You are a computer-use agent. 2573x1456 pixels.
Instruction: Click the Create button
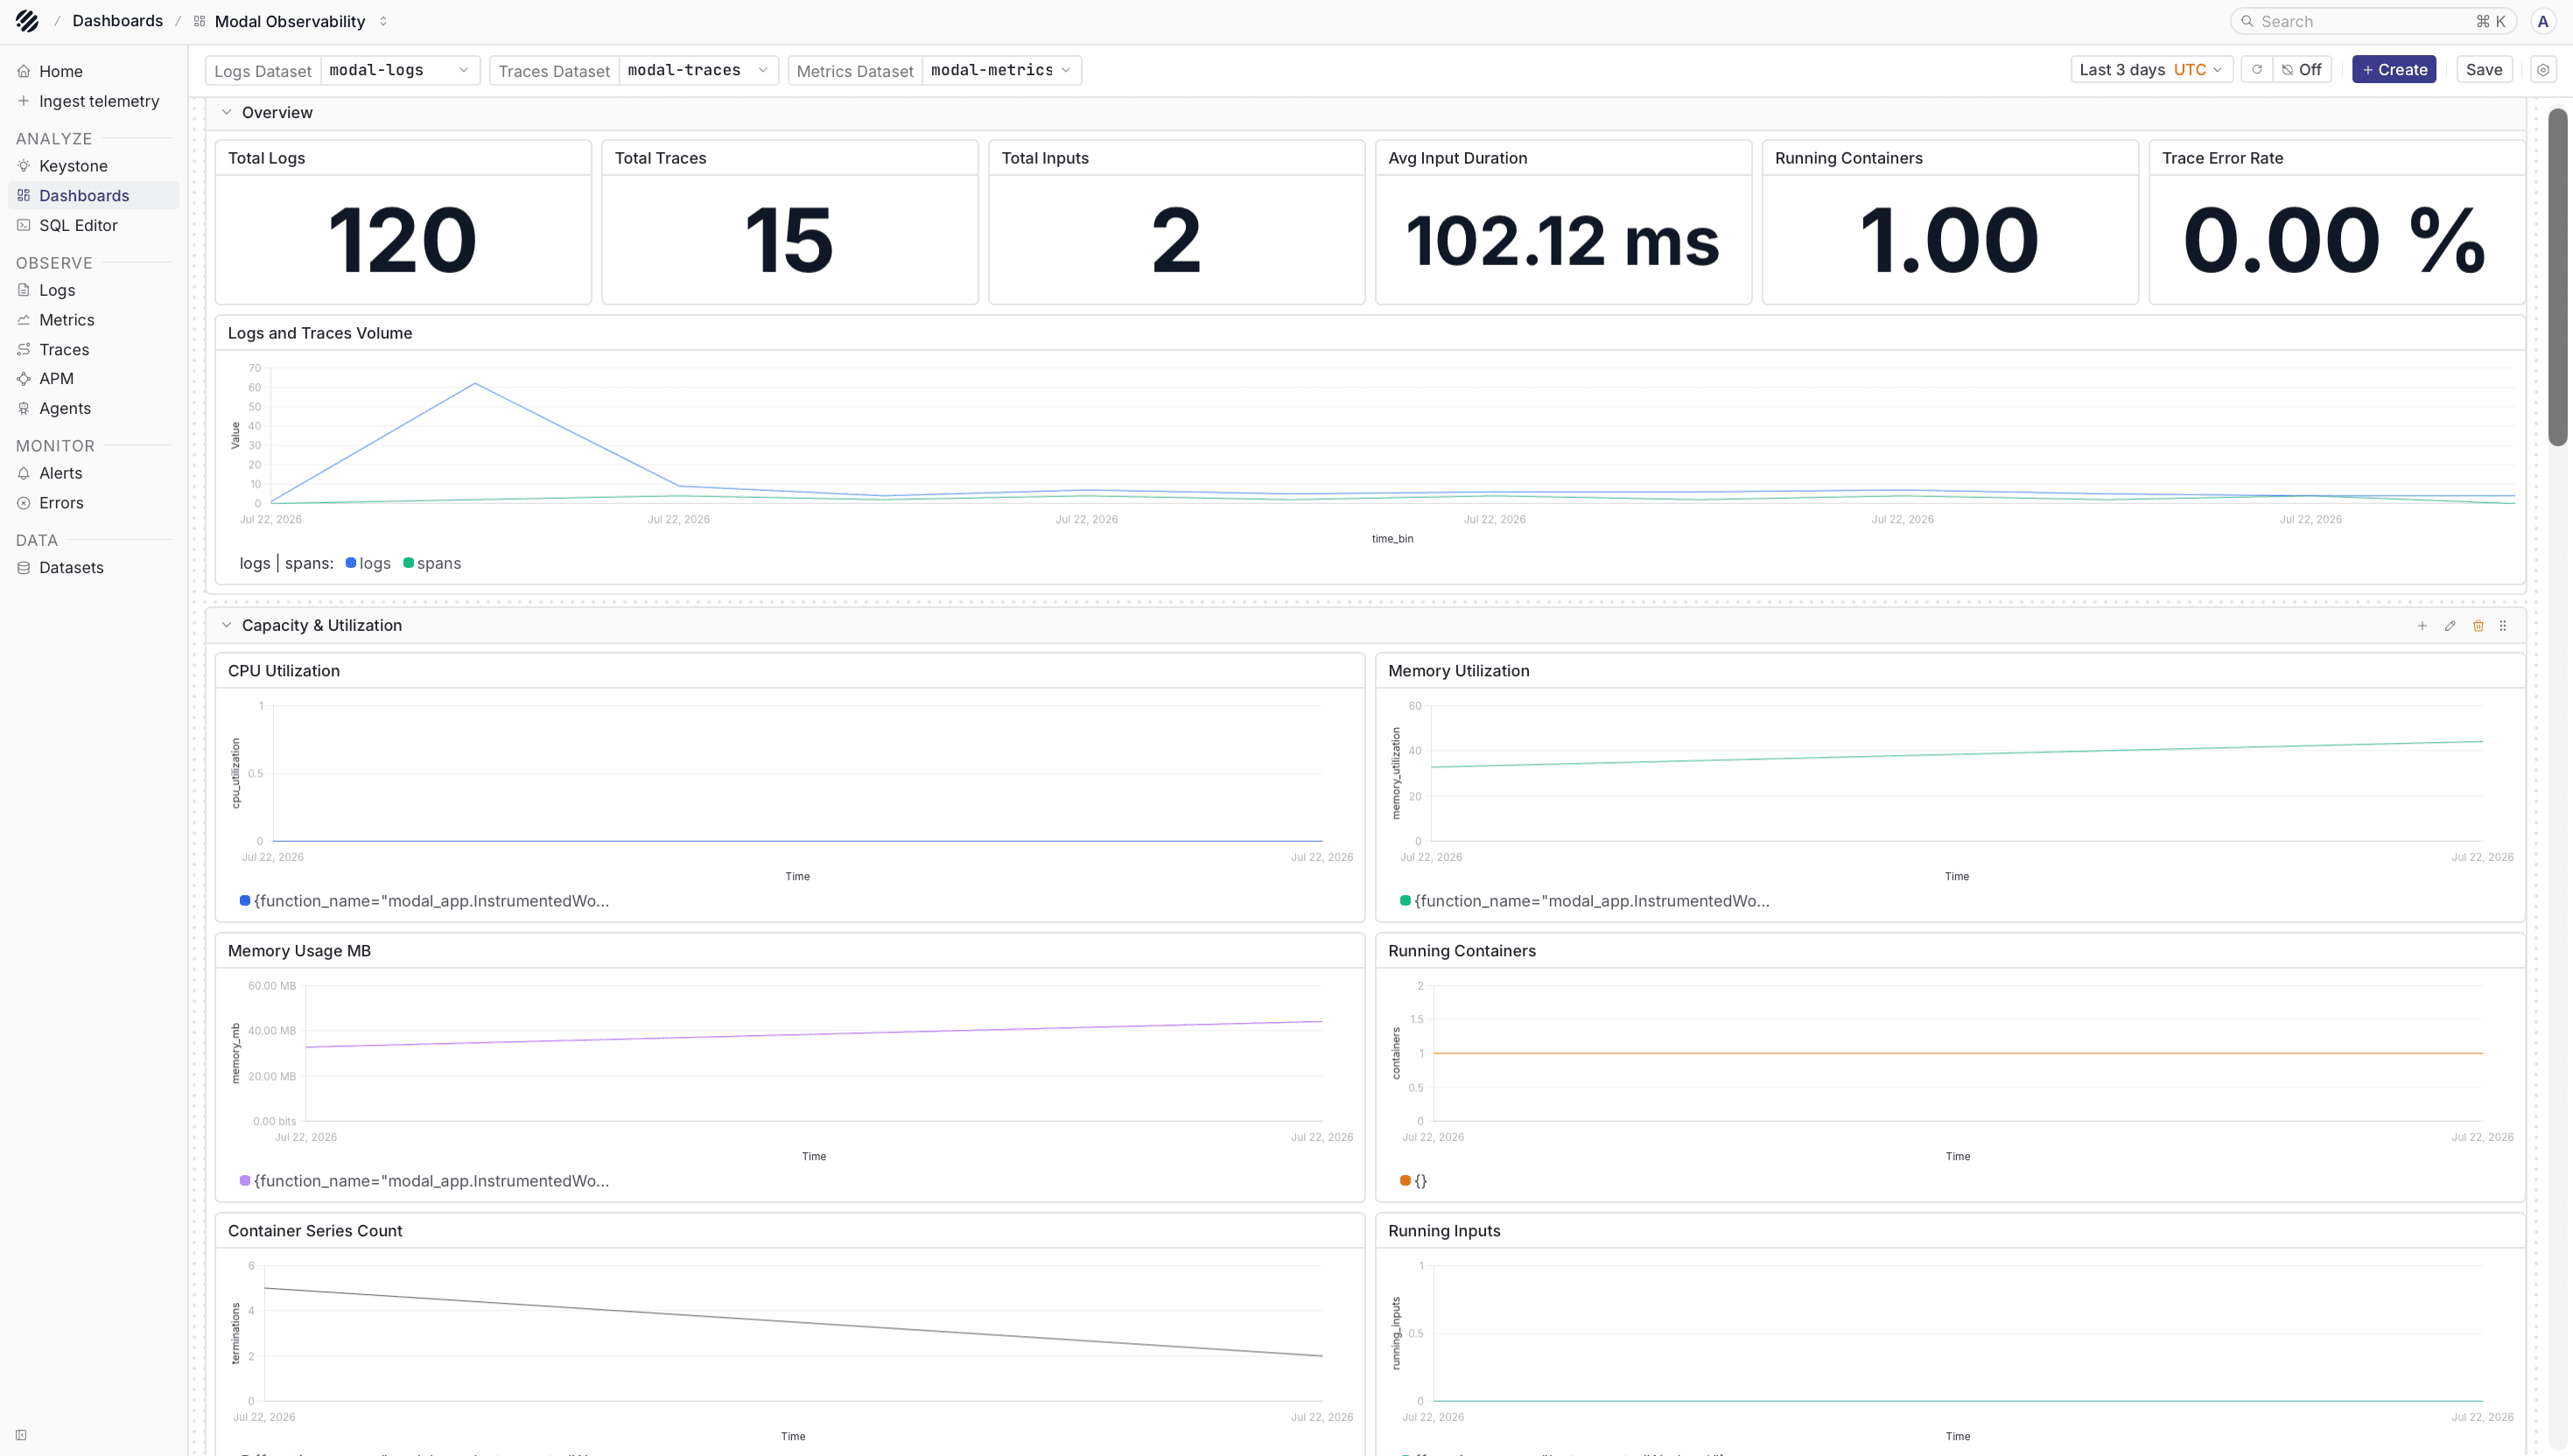[x=2394, y=70]
